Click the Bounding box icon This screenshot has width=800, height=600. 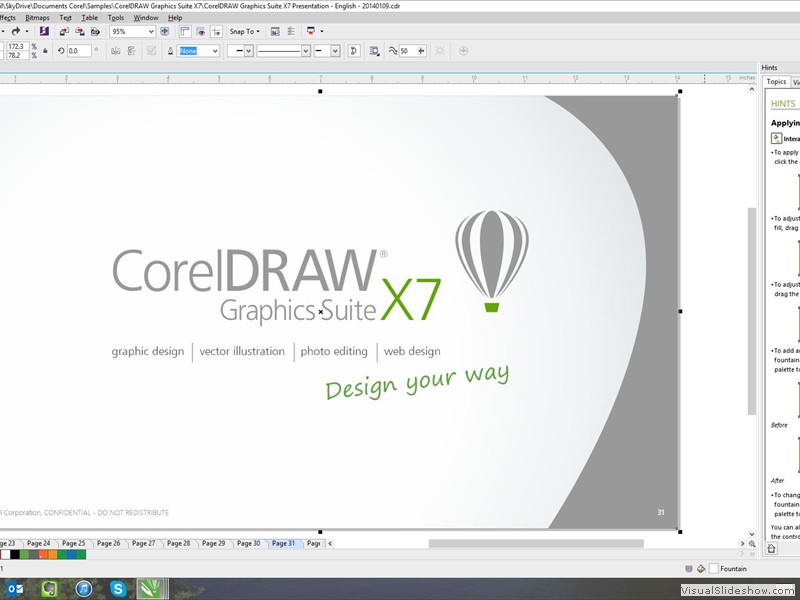click(x=440, y=51)
